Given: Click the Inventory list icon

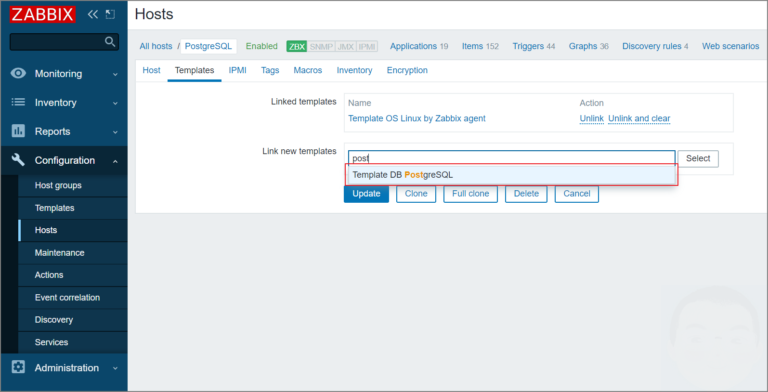Looking at the screenshot, I should pyautogui.click(x=19, y=102).
